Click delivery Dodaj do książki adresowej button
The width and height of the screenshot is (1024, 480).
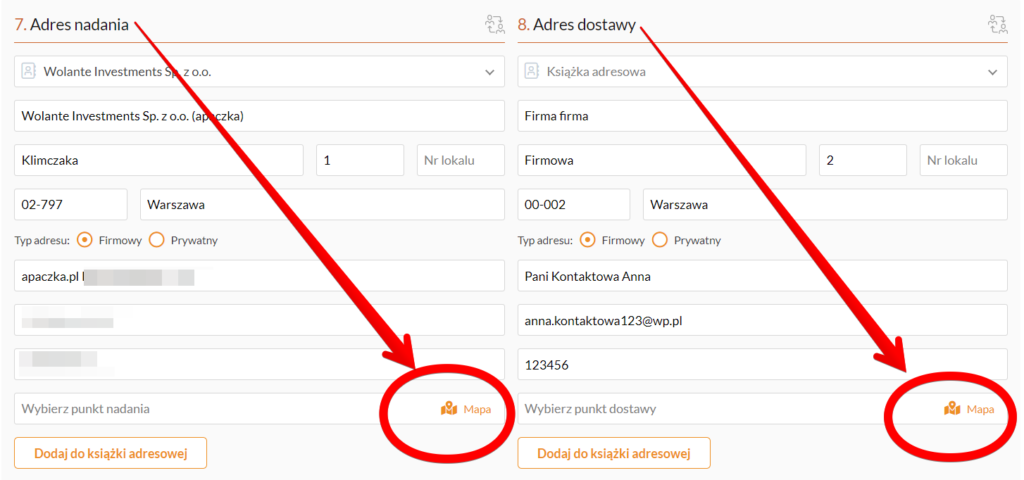pos(613,453)
